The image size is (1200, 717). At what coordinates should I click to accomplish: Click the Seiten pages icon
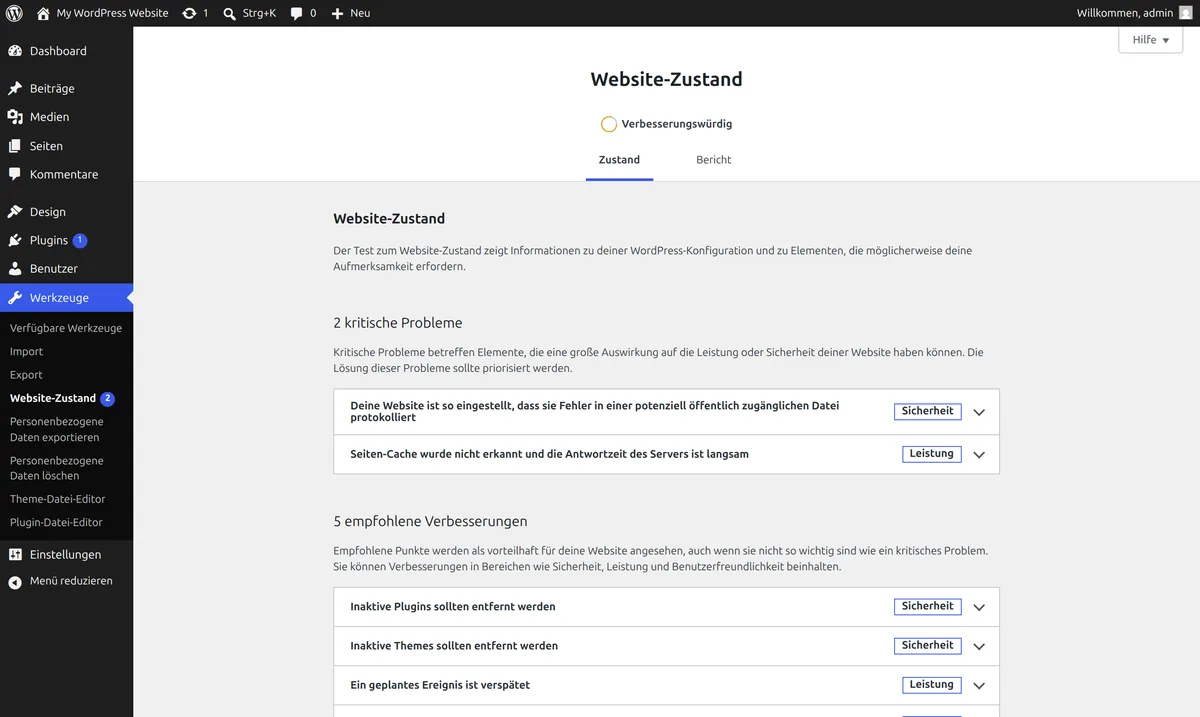15,146
